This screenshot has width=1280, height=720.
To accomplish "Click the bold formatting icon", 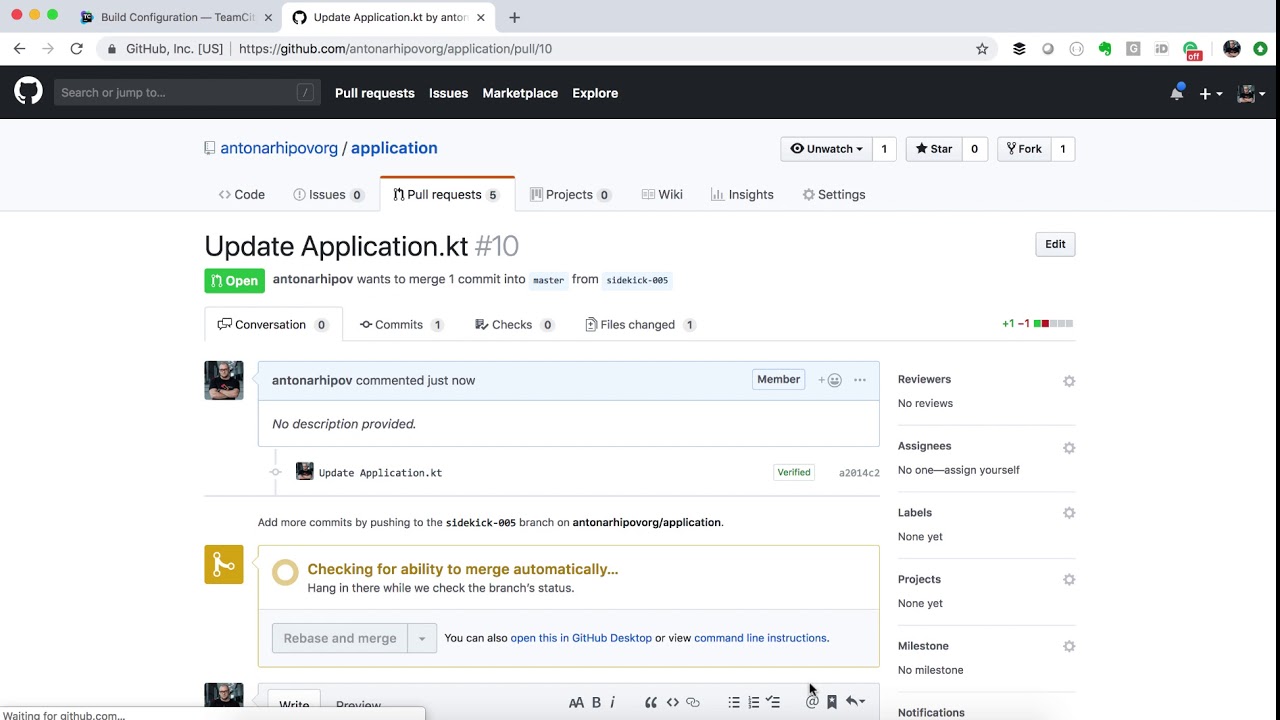I will 596,702.
